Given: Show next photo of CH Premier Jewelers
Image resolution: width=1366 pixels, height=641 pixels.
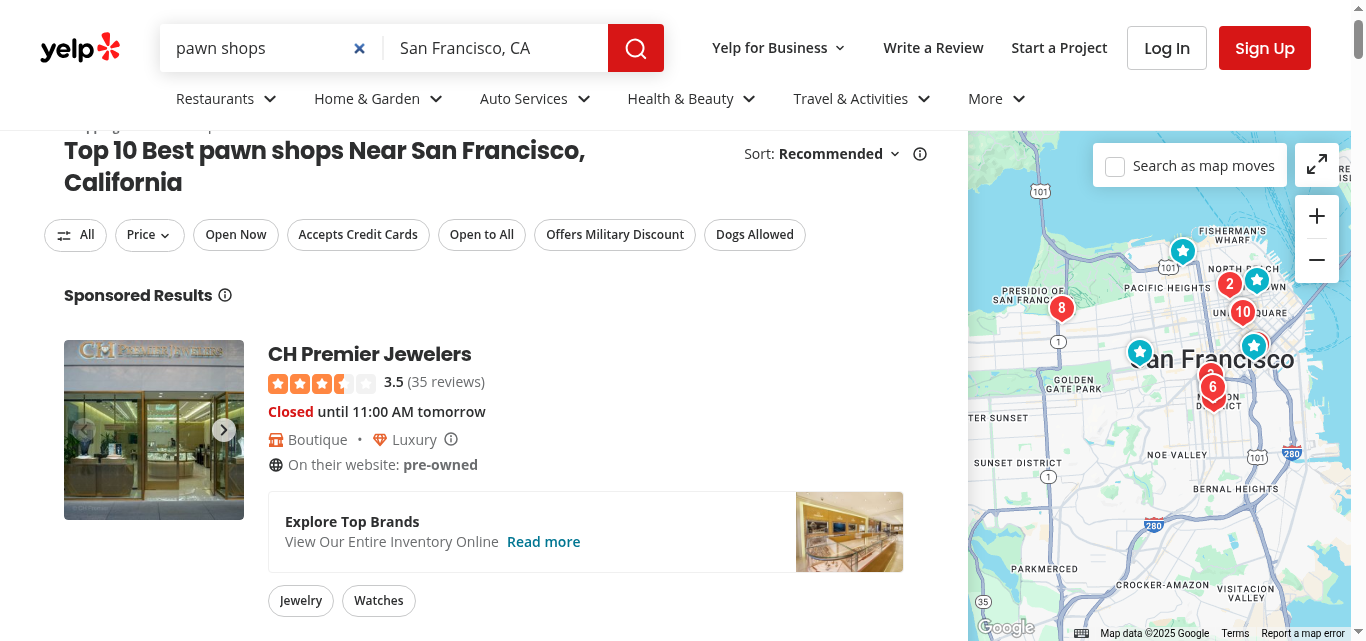Looking at the screenshot, I should point(224,430).
